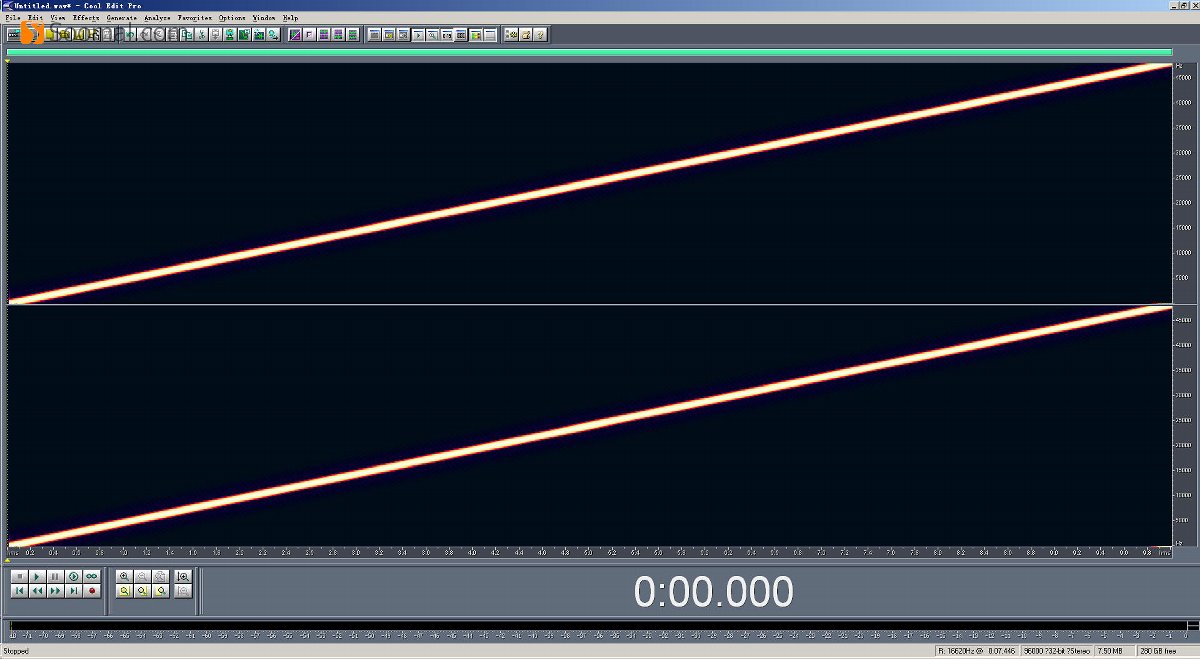1200x659 pixels.
Task: Click the Stop transport button
Action: pos(20,577)
